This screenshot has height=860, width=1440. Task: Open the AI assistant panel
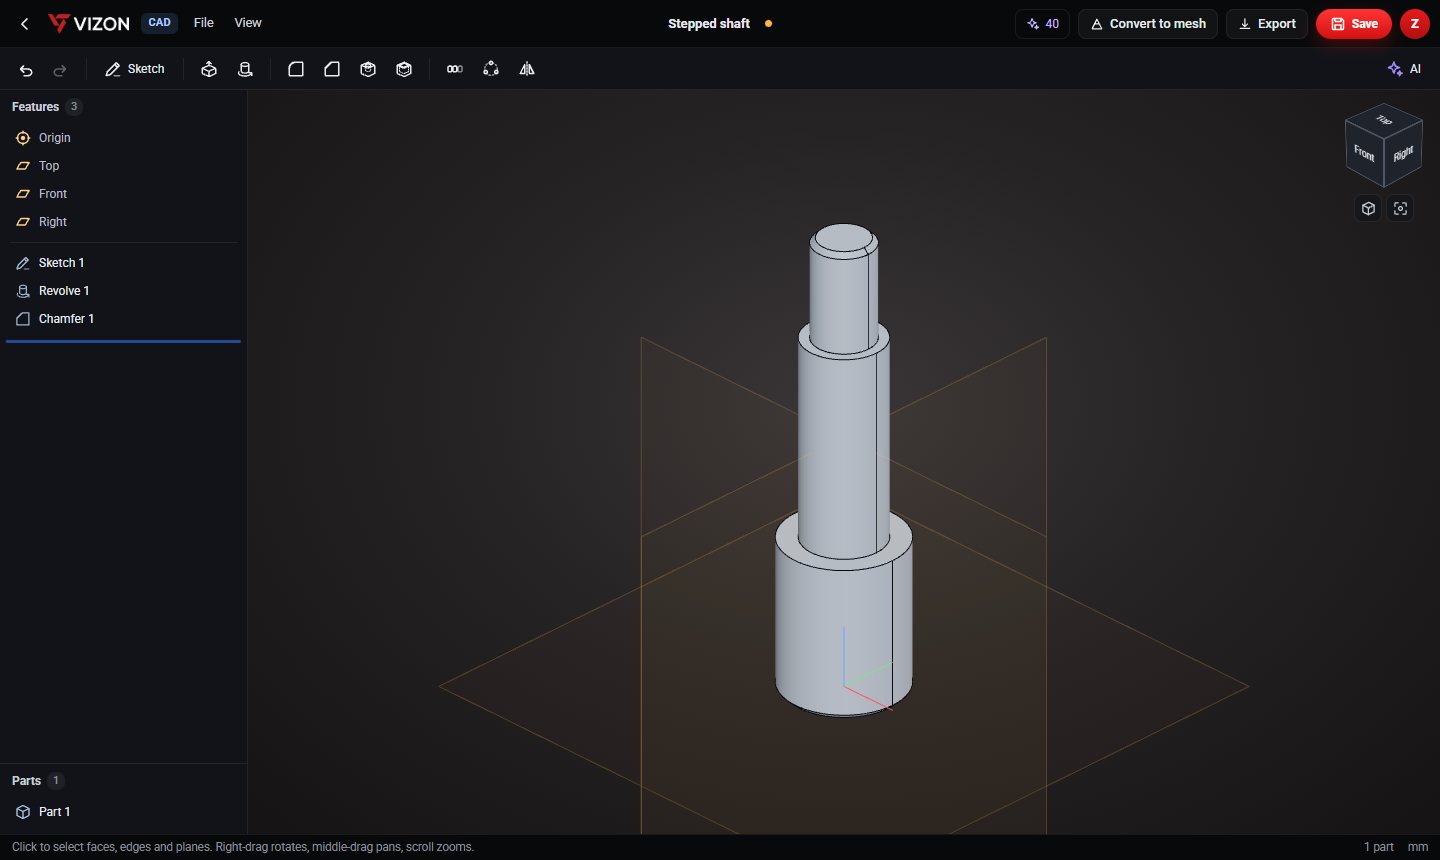tap(1405, 69)
